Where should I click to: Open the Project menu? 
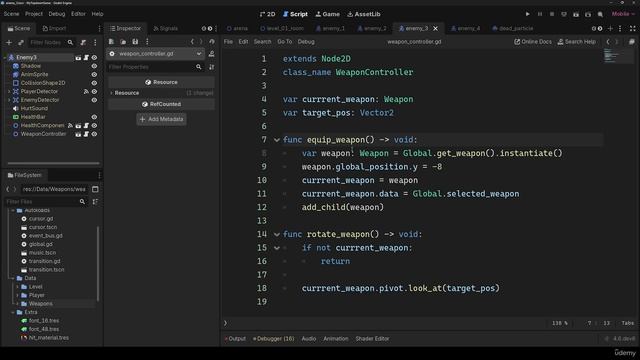[34, 14]
